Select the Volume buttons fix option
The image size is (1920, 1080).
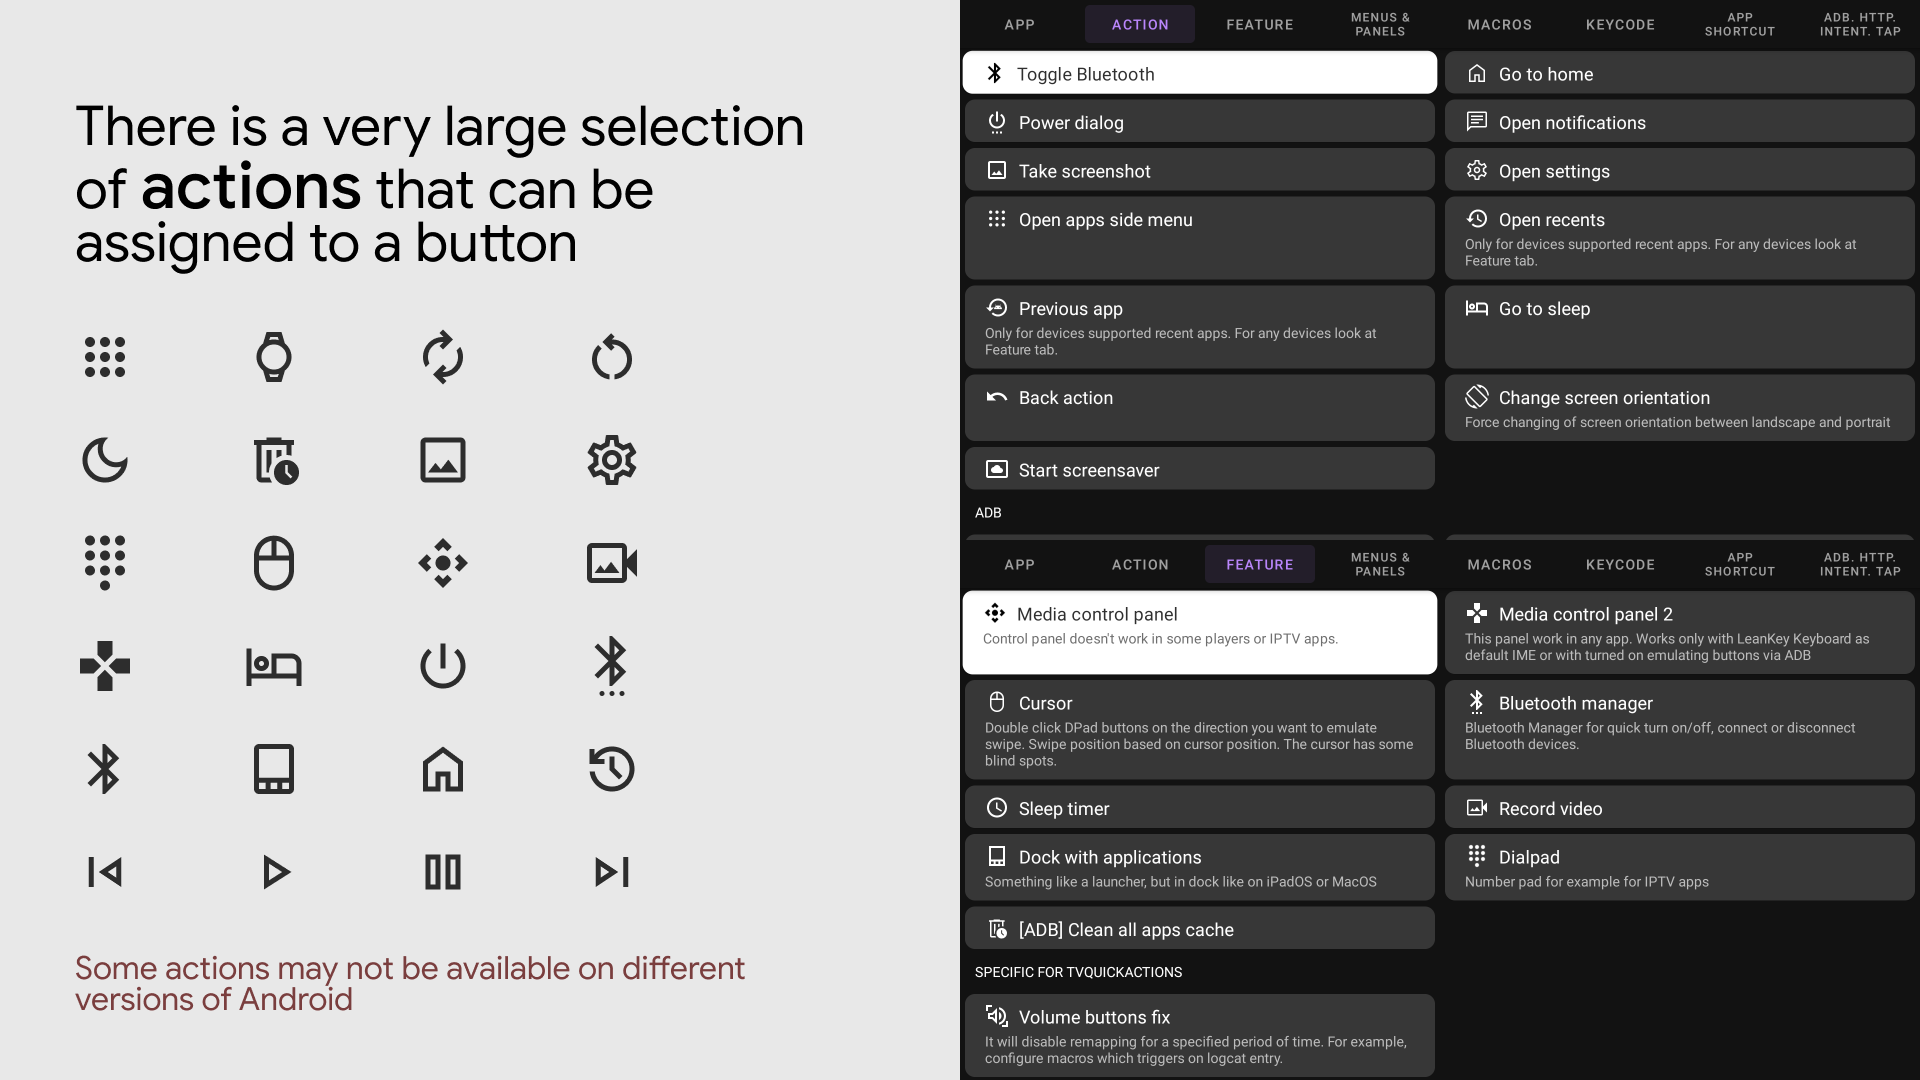(1199, 1035)
